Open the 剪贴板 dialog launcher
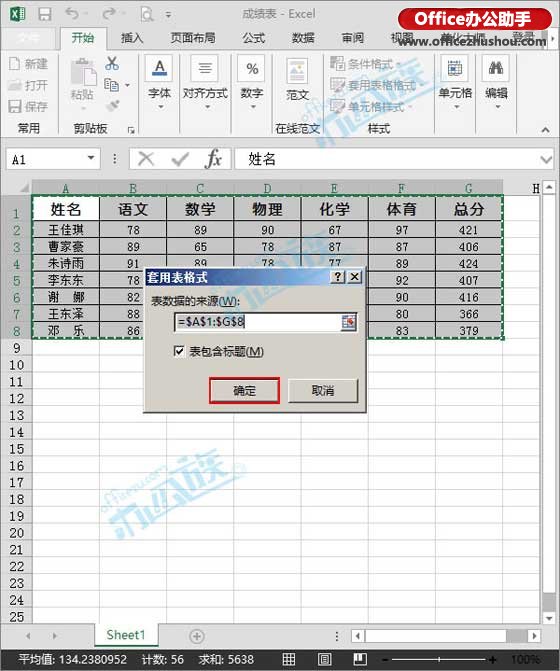Viewport: 560px width, 671px height. (x=131, y=130)
